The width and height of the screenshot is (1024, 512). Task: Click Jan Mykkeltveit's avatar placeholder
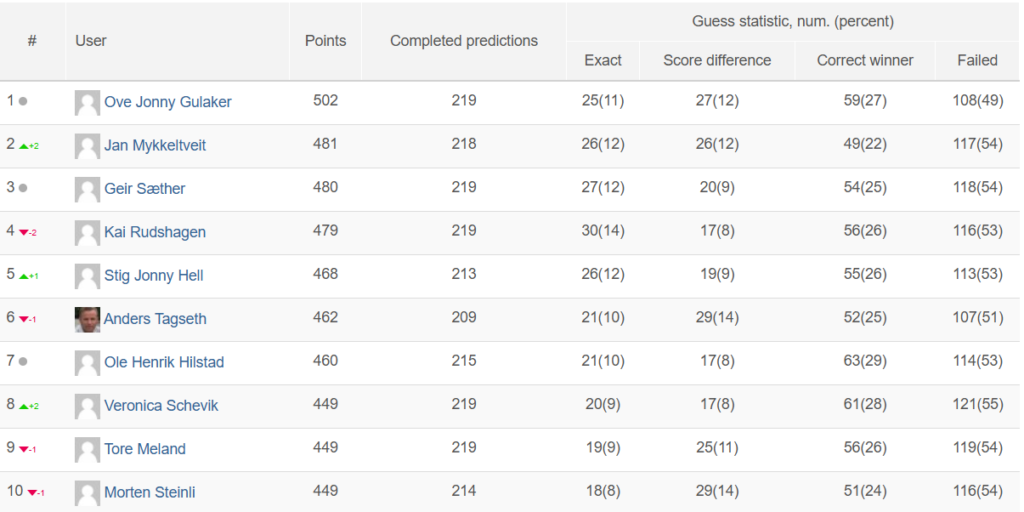point(87,146)
